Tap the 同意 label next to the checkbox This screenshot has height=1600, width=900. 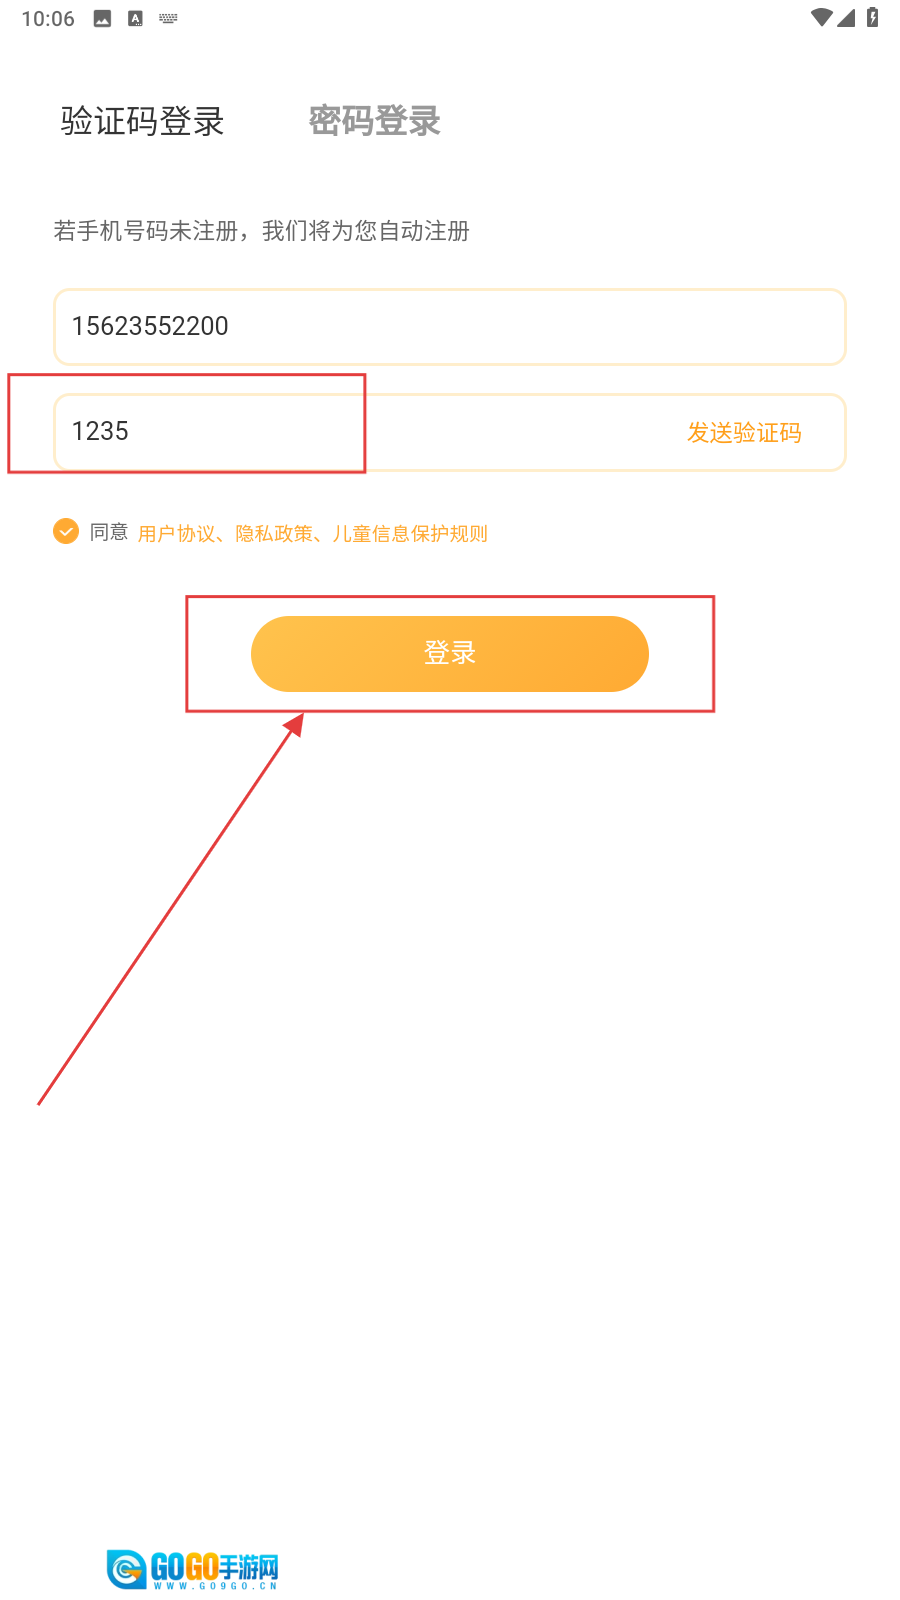tap(109, 532)
